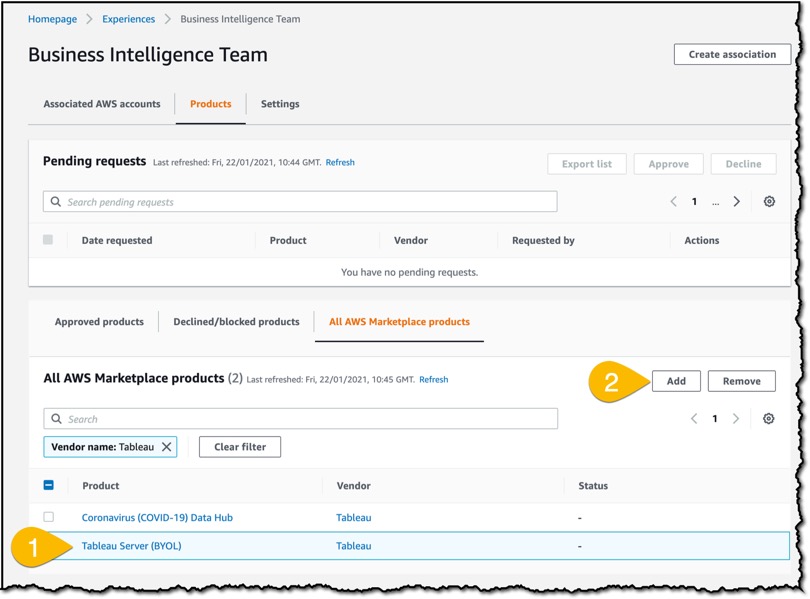
Task: Go to Homepage breadcrumb link
Action: click(x=52, y=19)
